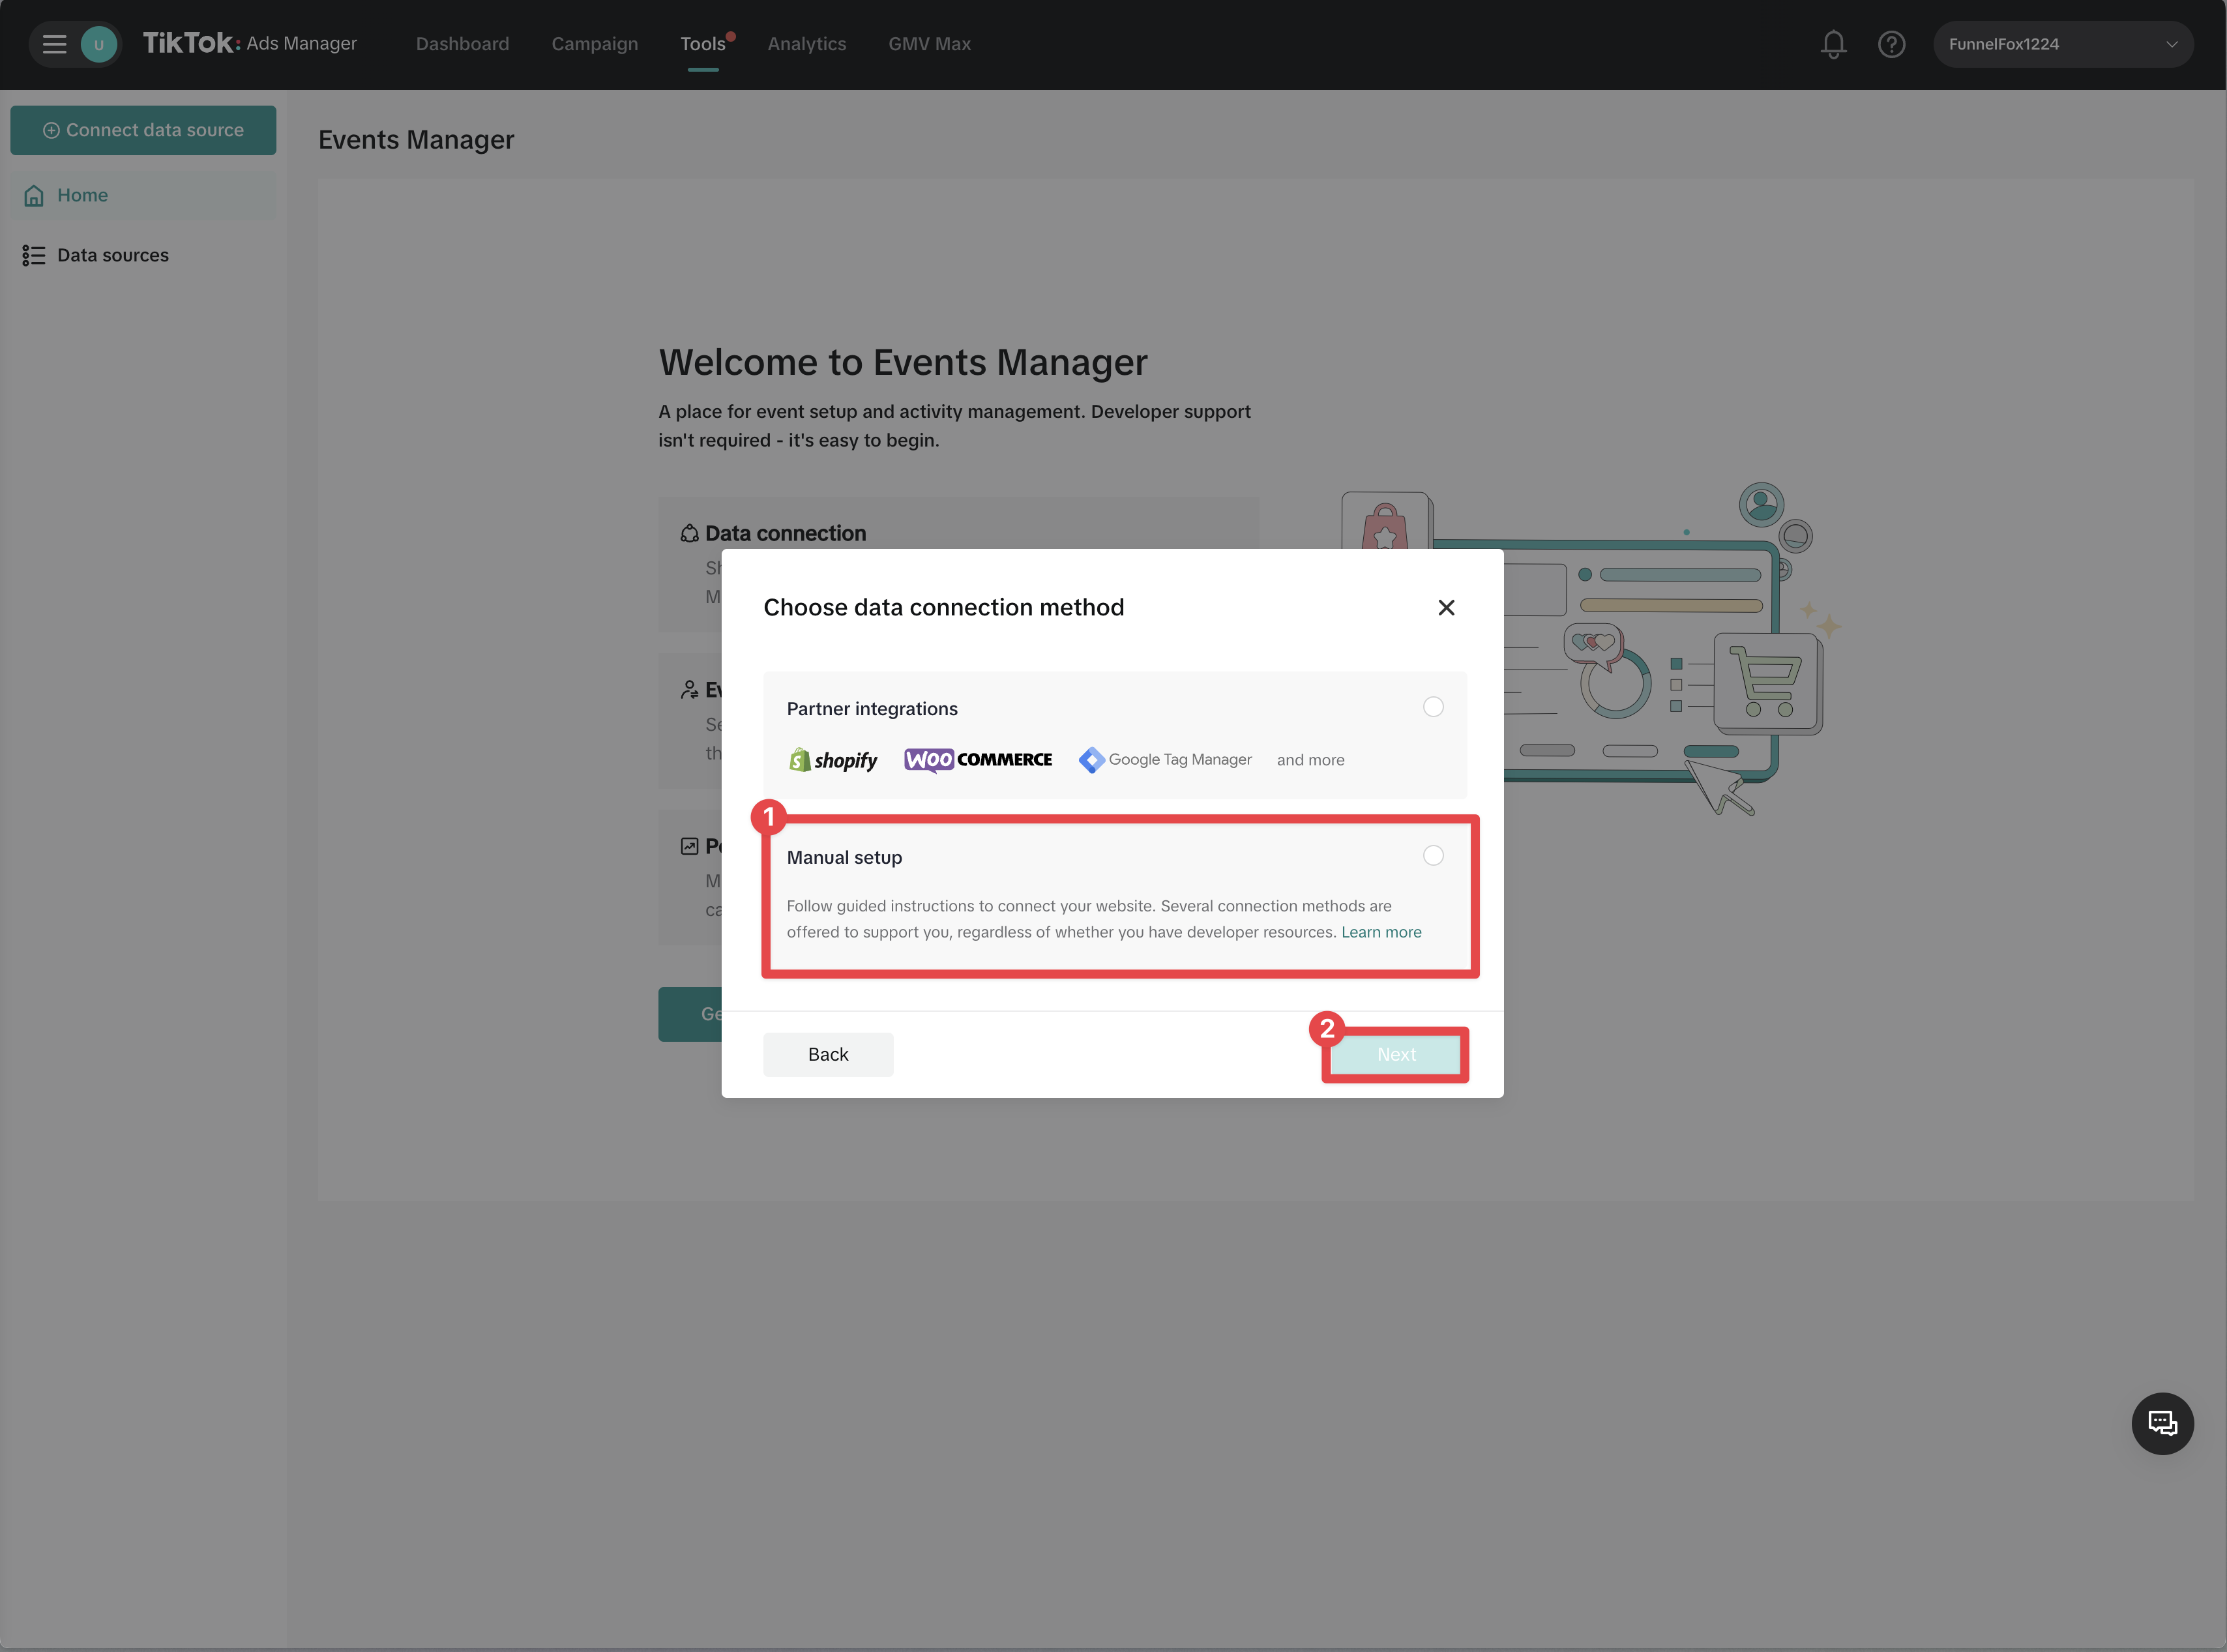Click the Google Tag Manager logo
The width and height of the screenshot is (2227, 1652).
(x=1165, y=760)
